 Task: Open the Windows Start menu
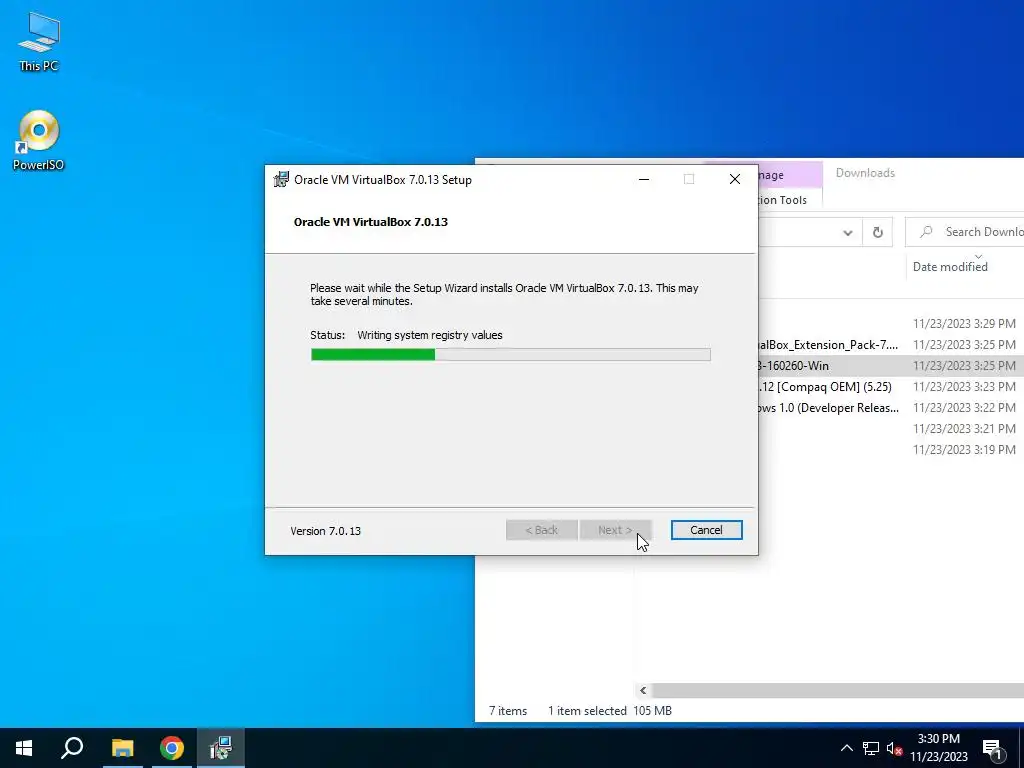click(24, 748)
